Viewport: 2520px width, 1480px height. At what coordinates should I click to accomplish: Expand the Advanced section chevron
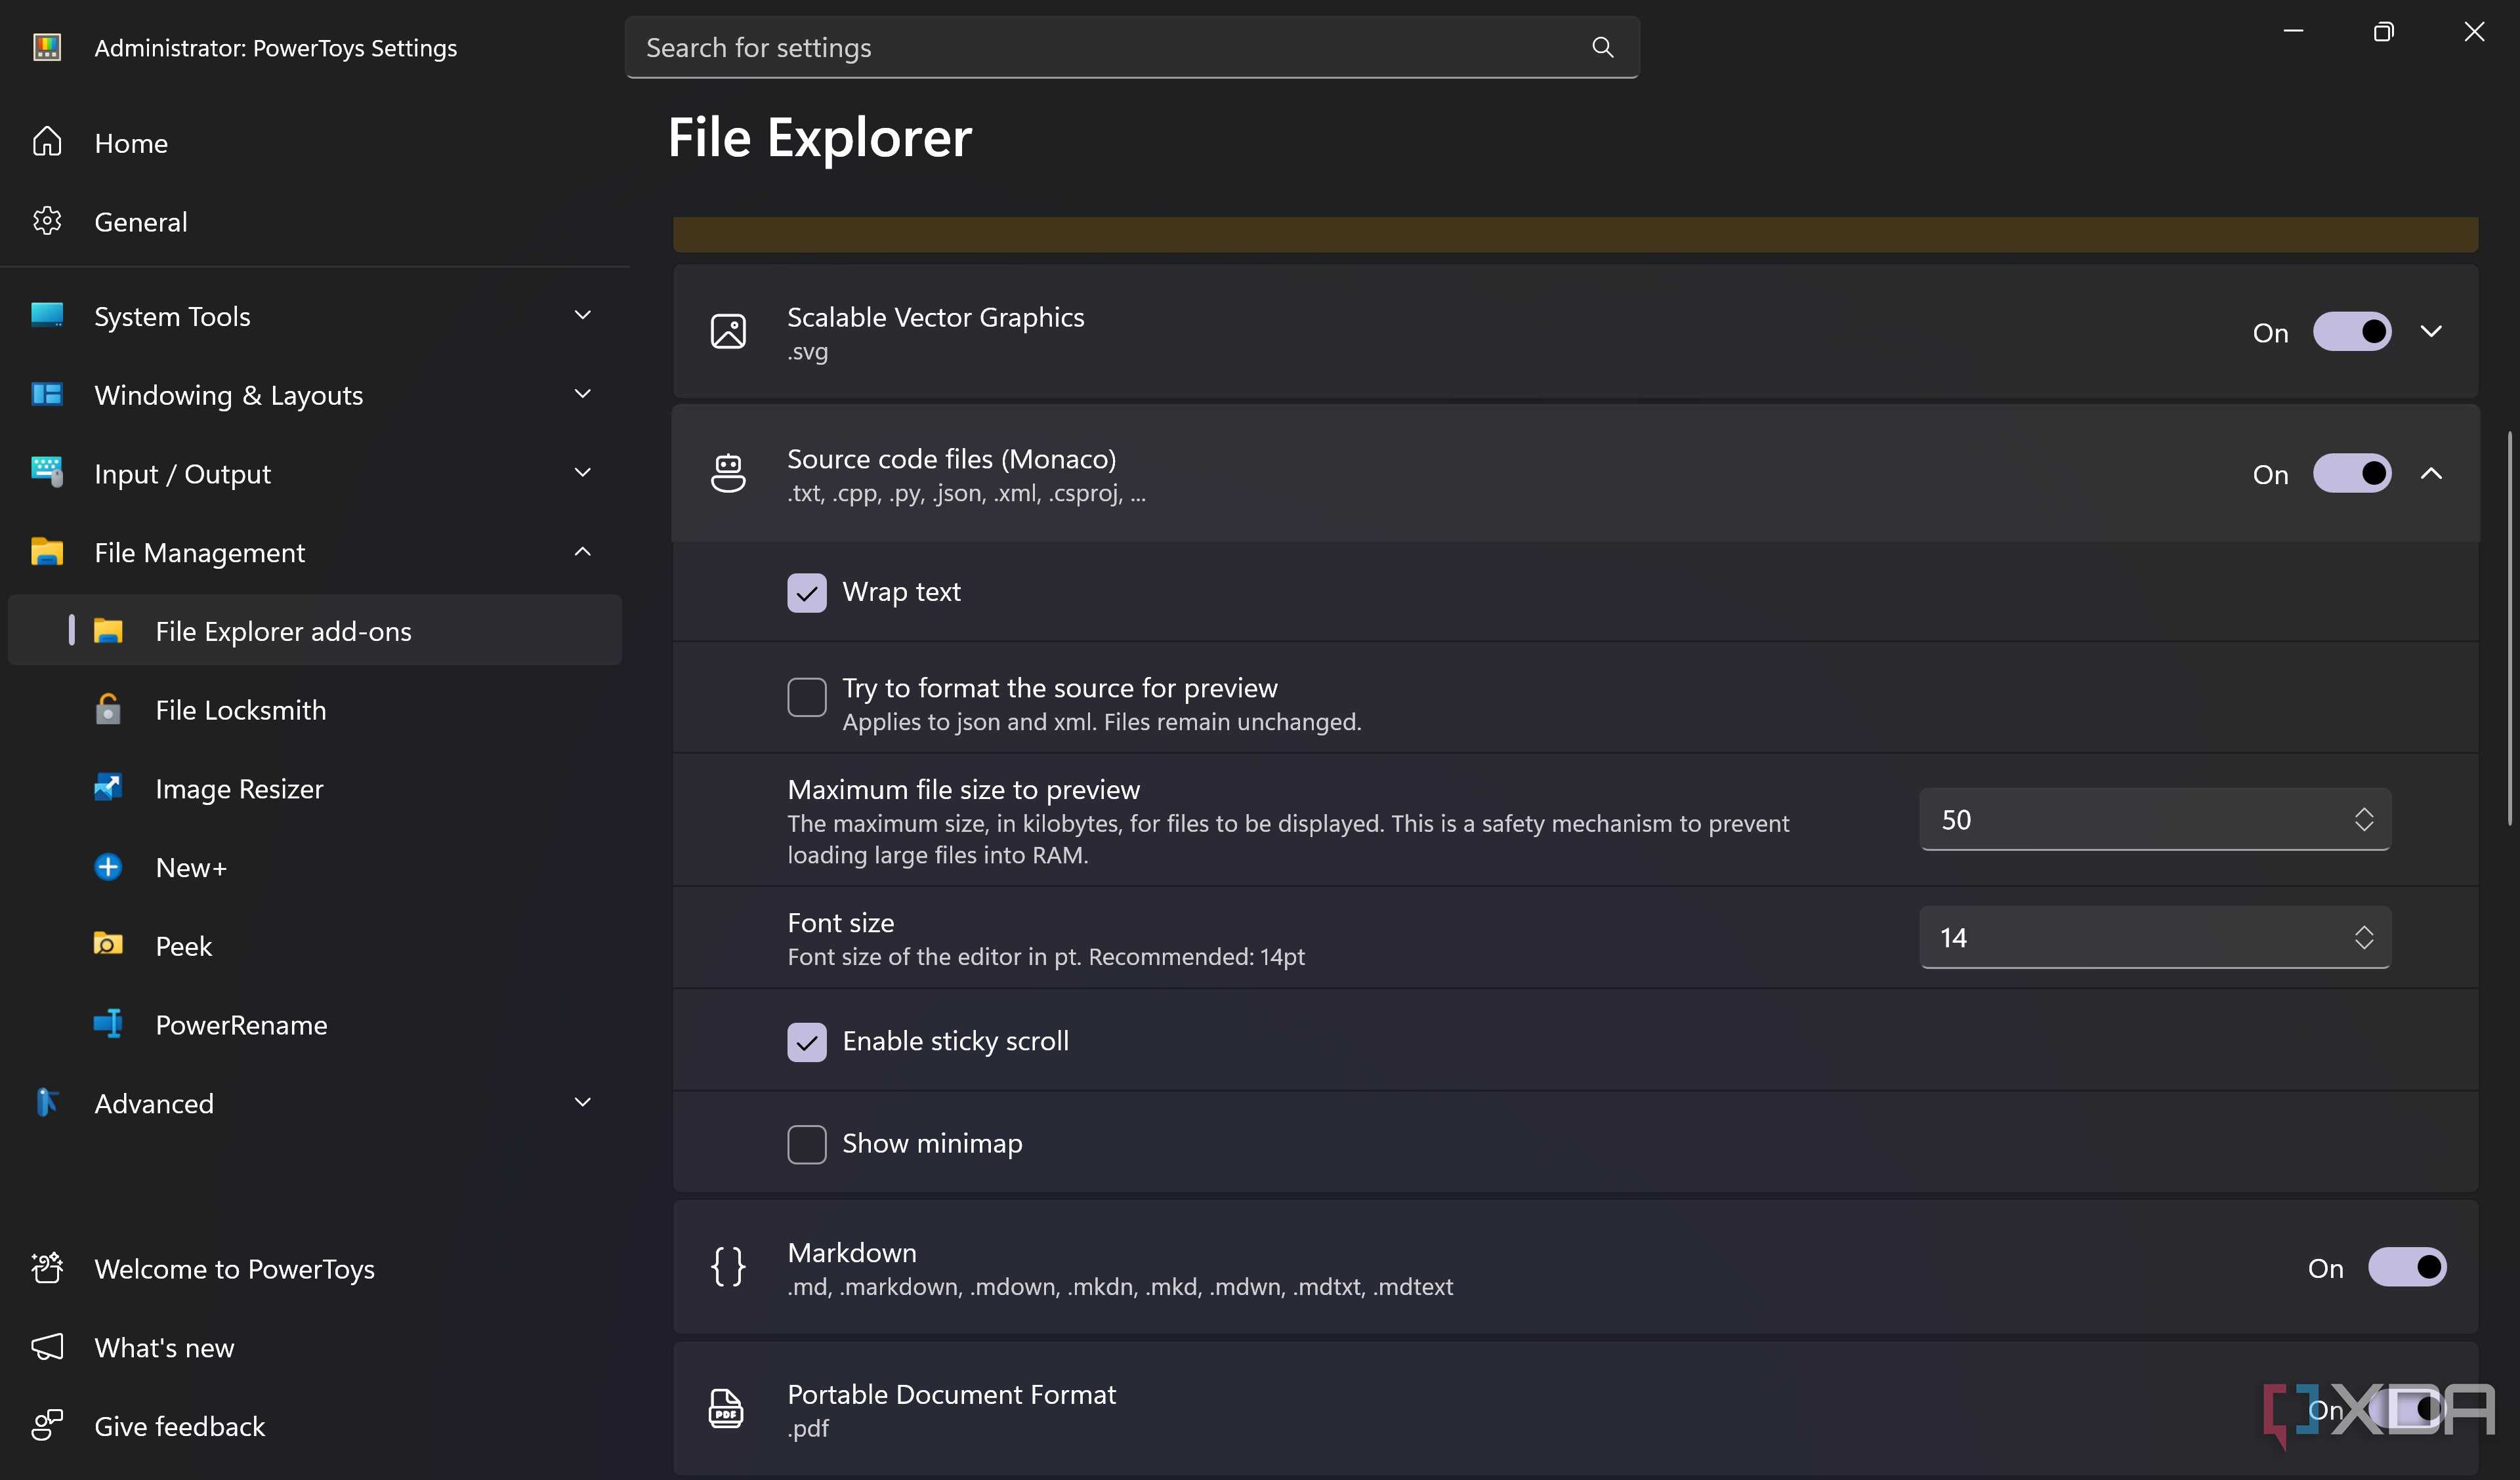coord(583,1102)
